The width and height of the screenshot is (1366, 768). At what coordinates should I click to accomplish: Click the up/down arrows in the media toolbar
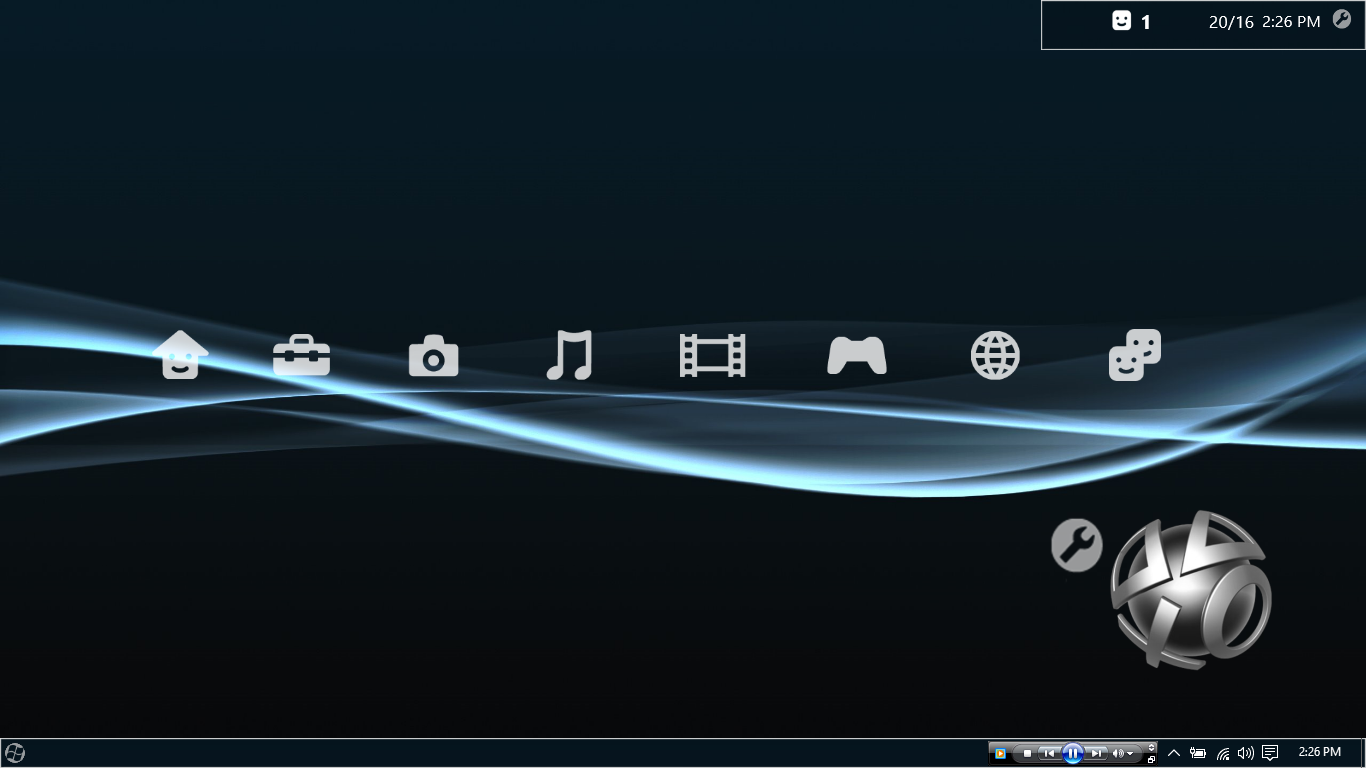click(x=1151, y=747)
